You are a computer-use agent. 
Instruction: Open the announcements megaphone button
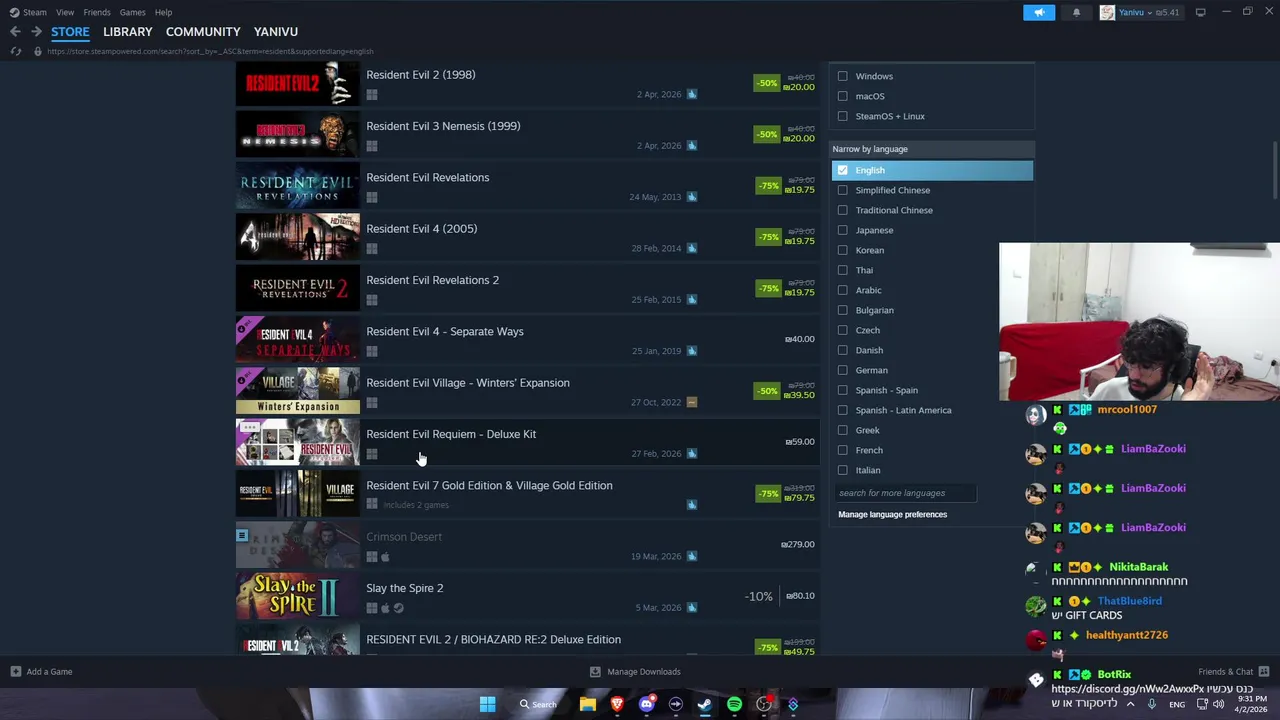[x=1039, y=12]
